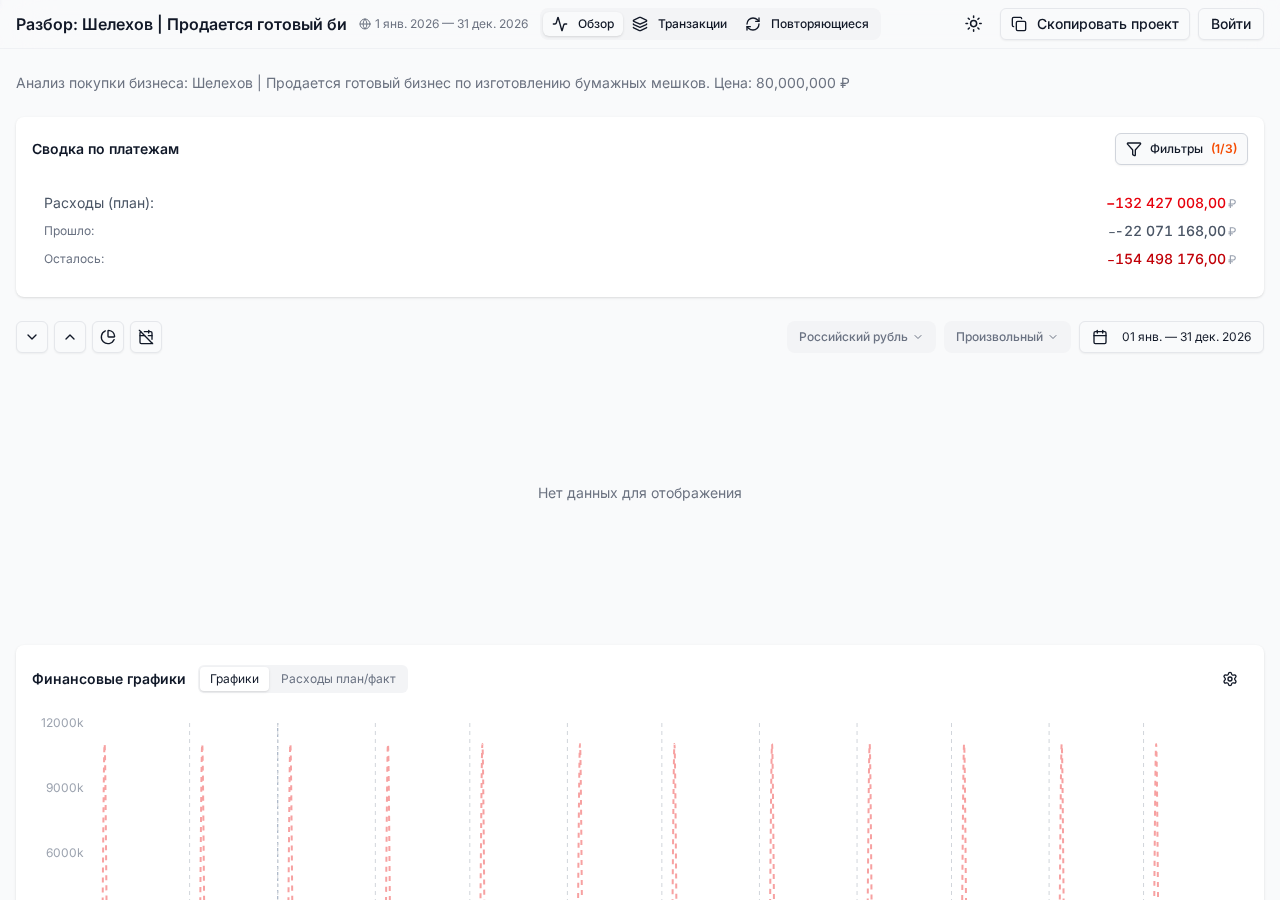Keep Графики view selected
The height and width of the screenshot is (900, 1280).
pos(233,679)
